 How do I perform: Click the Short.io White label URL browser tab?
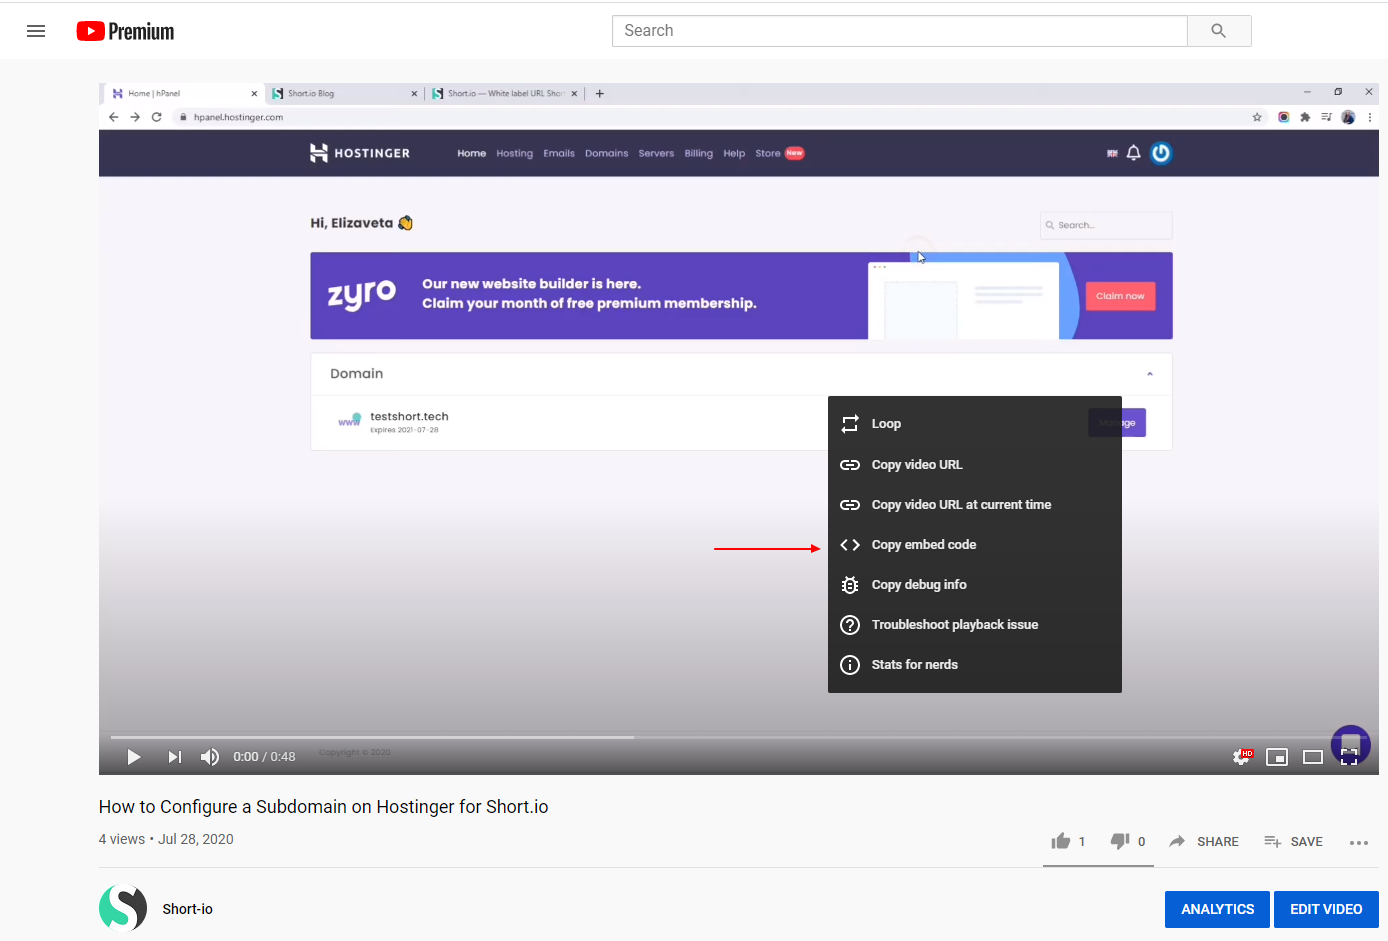[503, 93]
